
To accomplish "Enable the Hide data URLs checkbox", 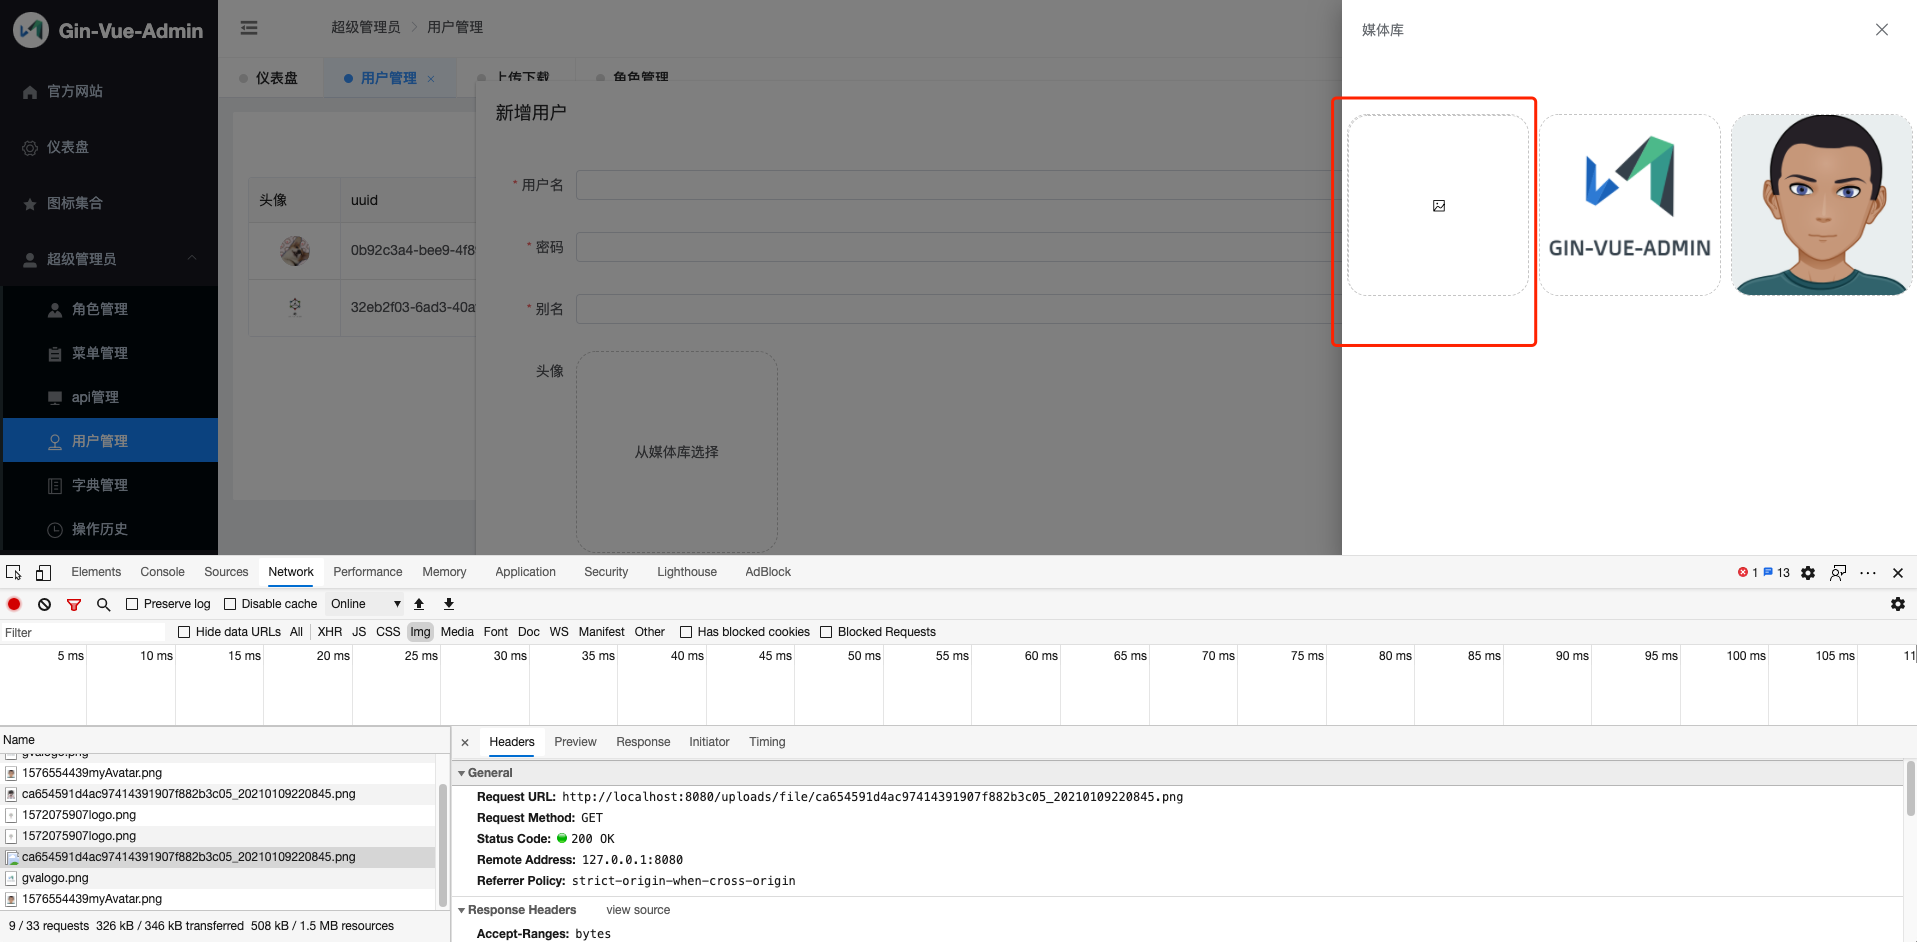I will coord(184,631).
